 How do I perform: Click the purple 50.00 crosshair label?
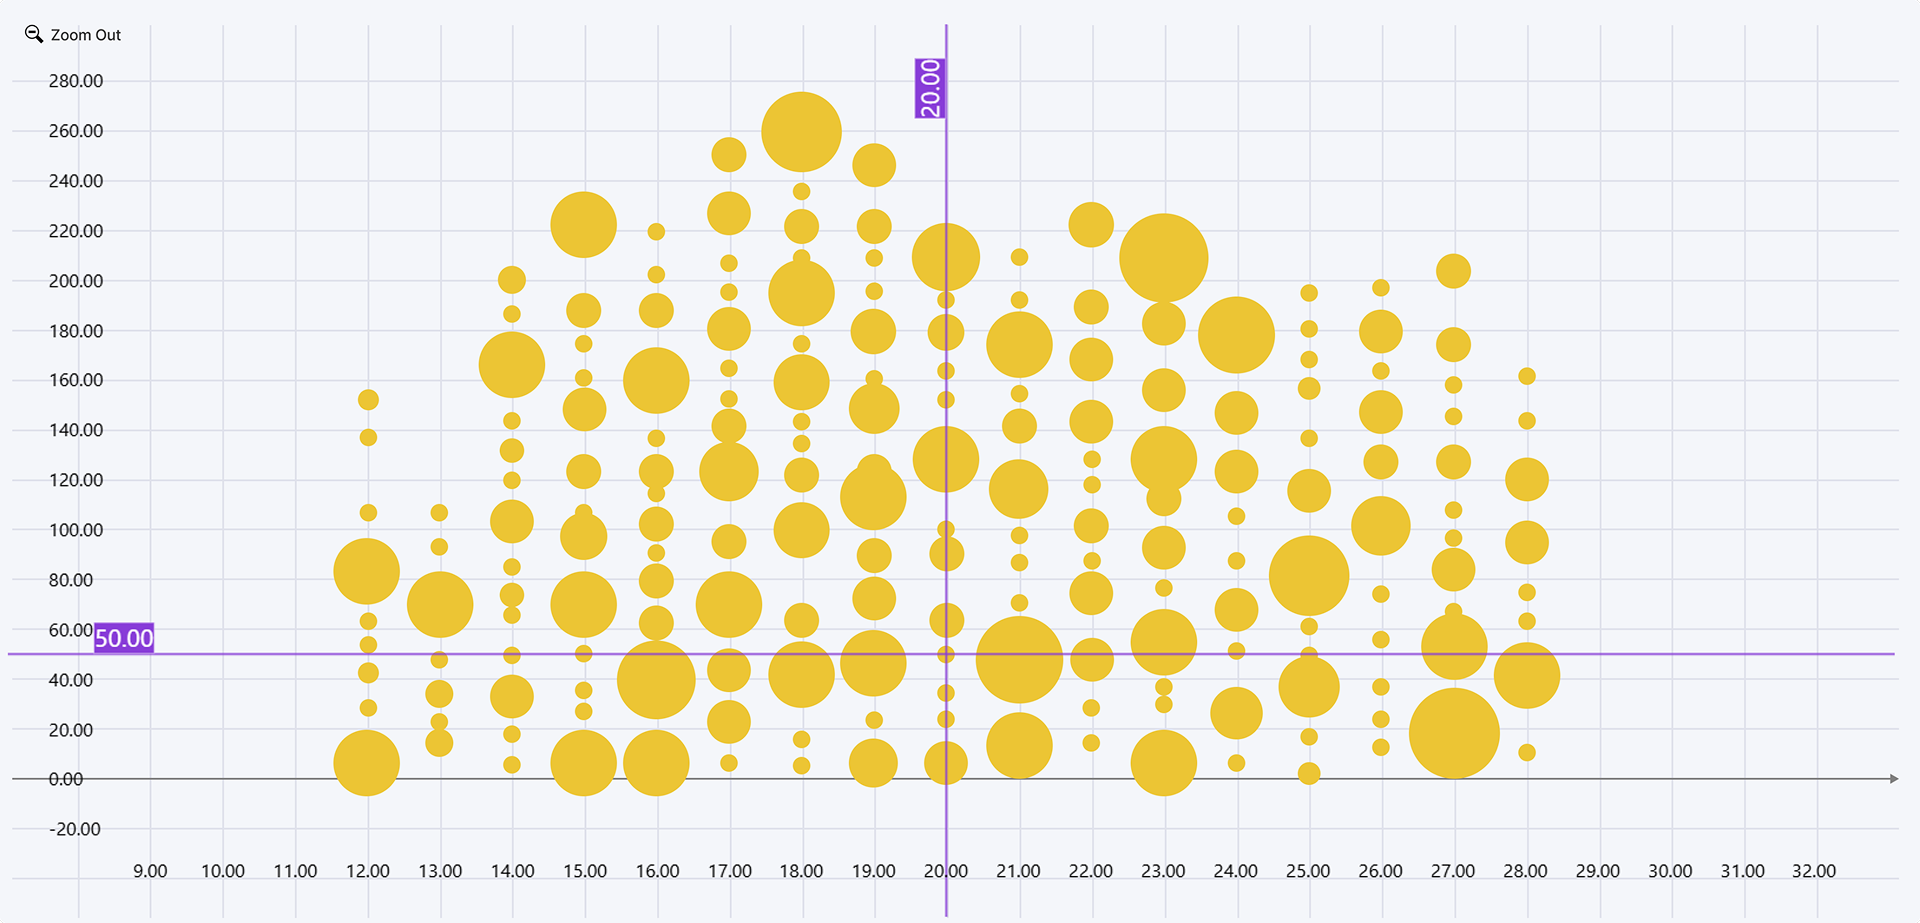[124, 638]
